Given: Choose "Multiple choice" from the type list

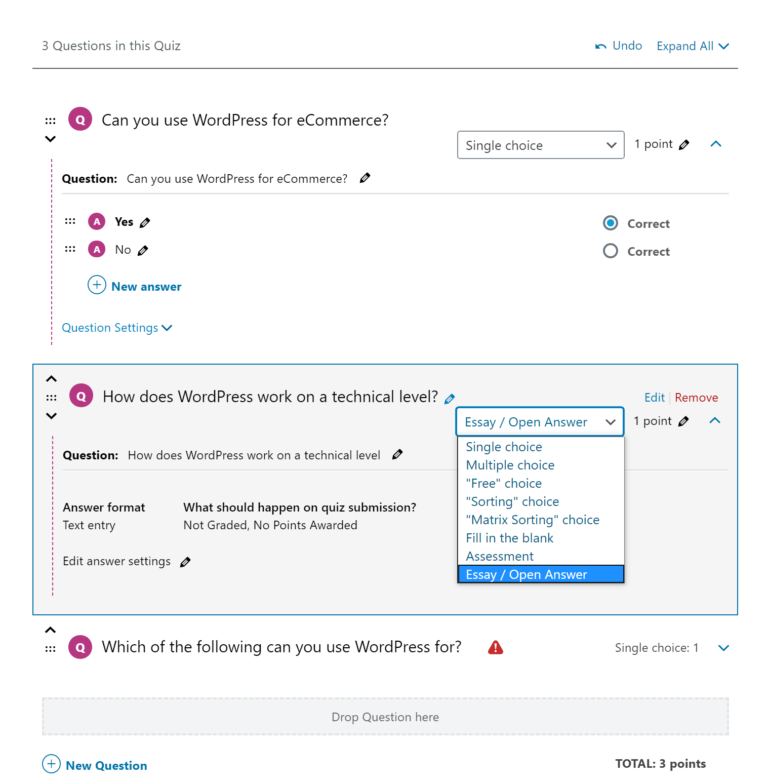Looking at the screenshot, I should pos(510,465).
